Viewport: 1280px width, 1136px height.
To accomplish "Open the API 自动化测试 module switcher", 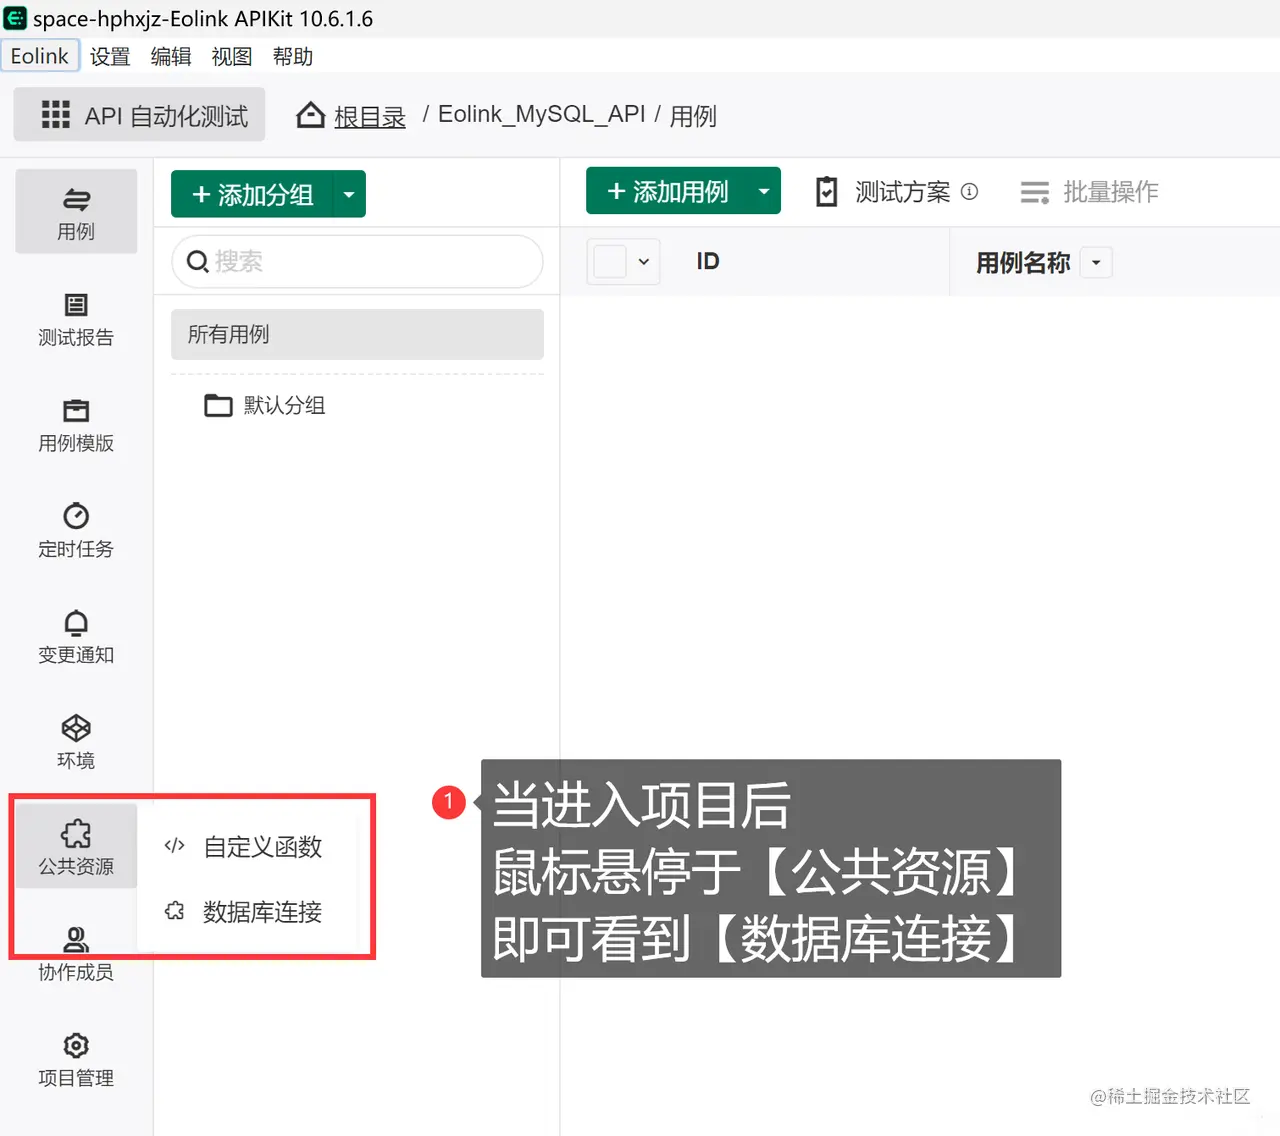I will (139, 114).
